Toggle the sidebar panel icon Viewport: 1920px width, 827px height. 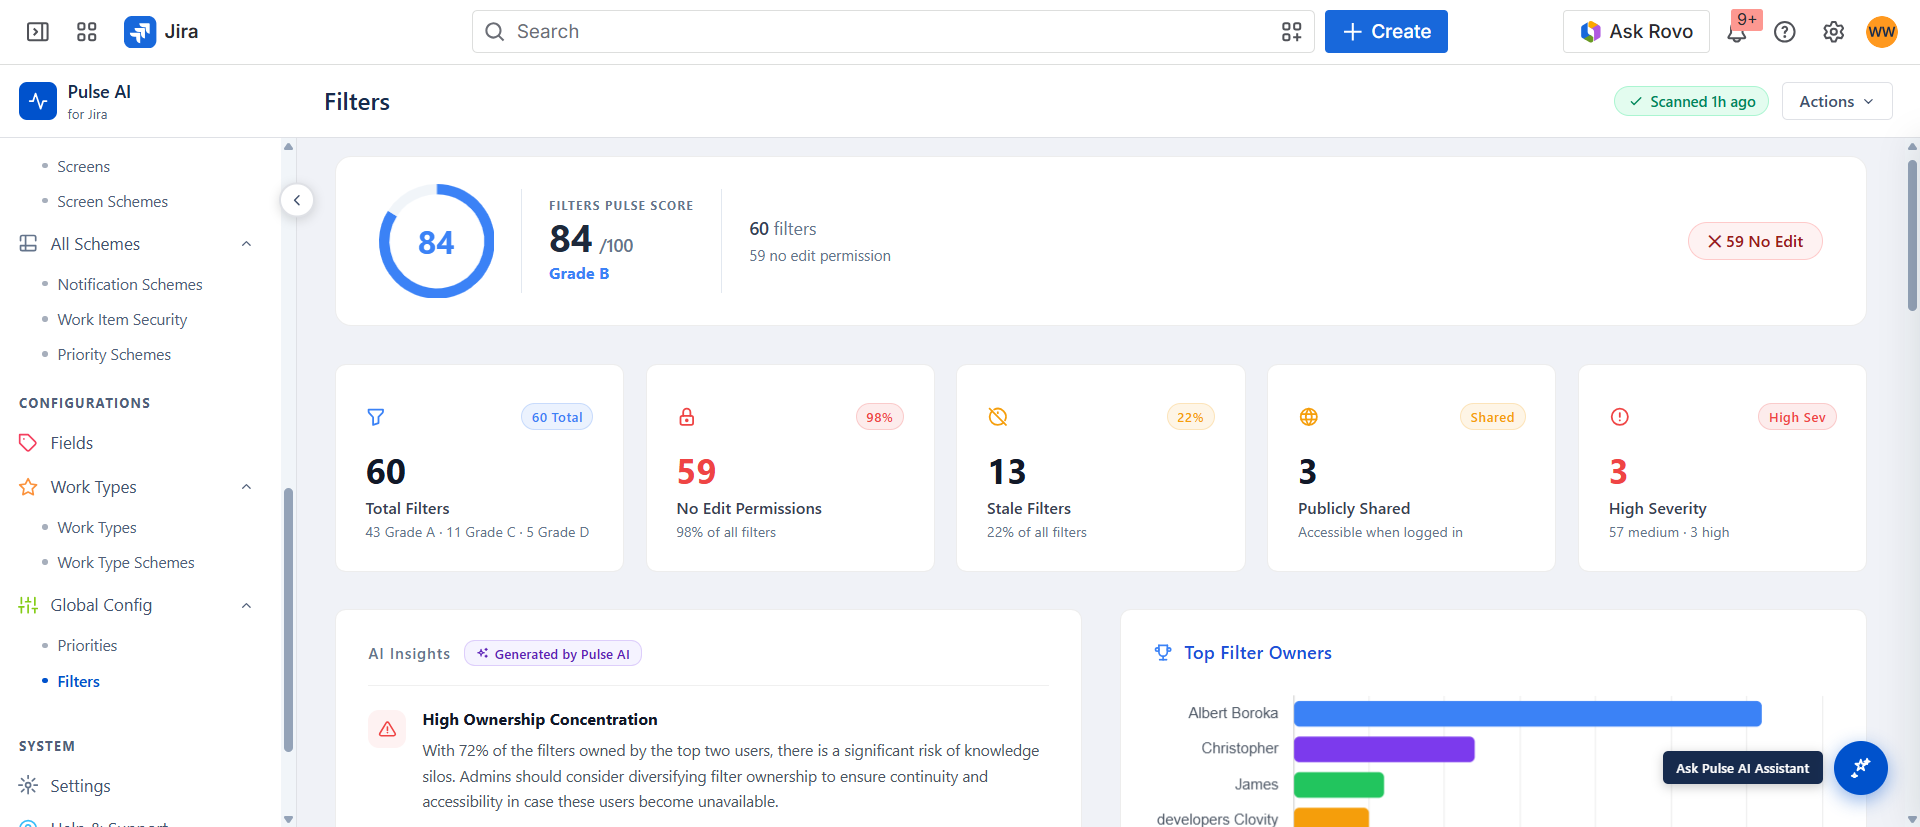click(38, 32)
